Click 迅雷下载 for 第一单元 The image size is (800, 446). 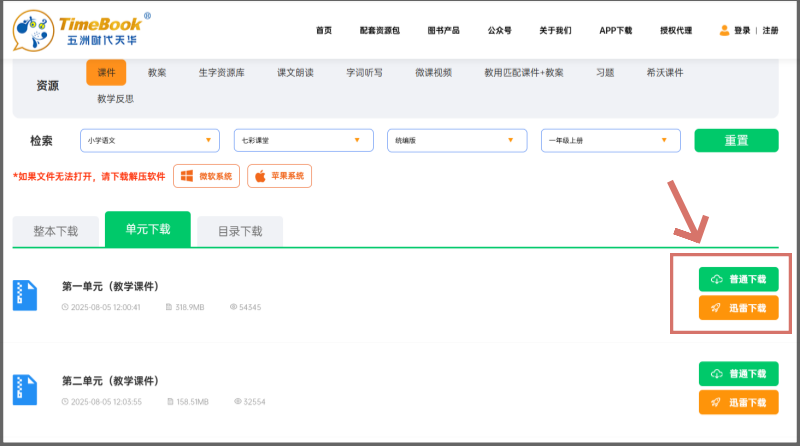point(738,308)
